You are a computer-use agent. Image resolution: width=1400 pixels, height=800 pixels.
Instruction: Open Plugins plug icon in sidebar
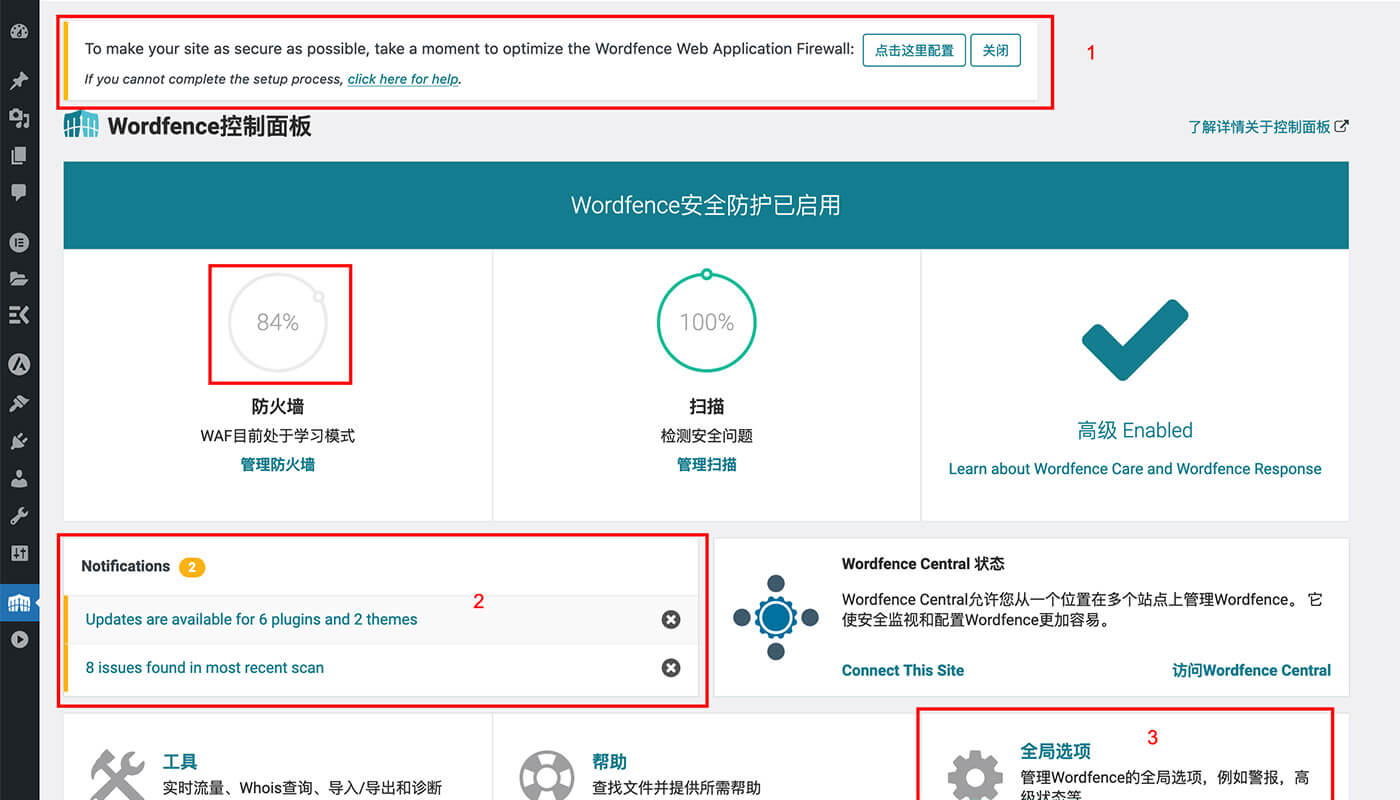19,441
